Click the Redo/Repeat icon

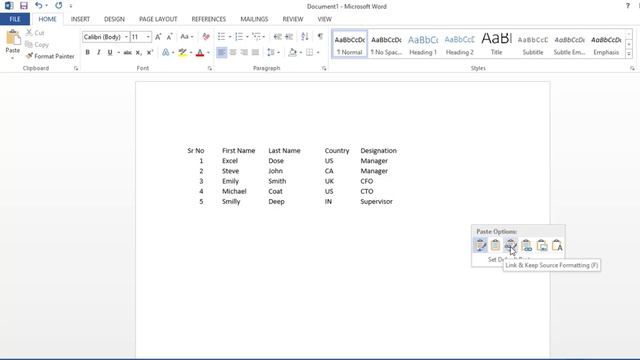tap(59, 6)
